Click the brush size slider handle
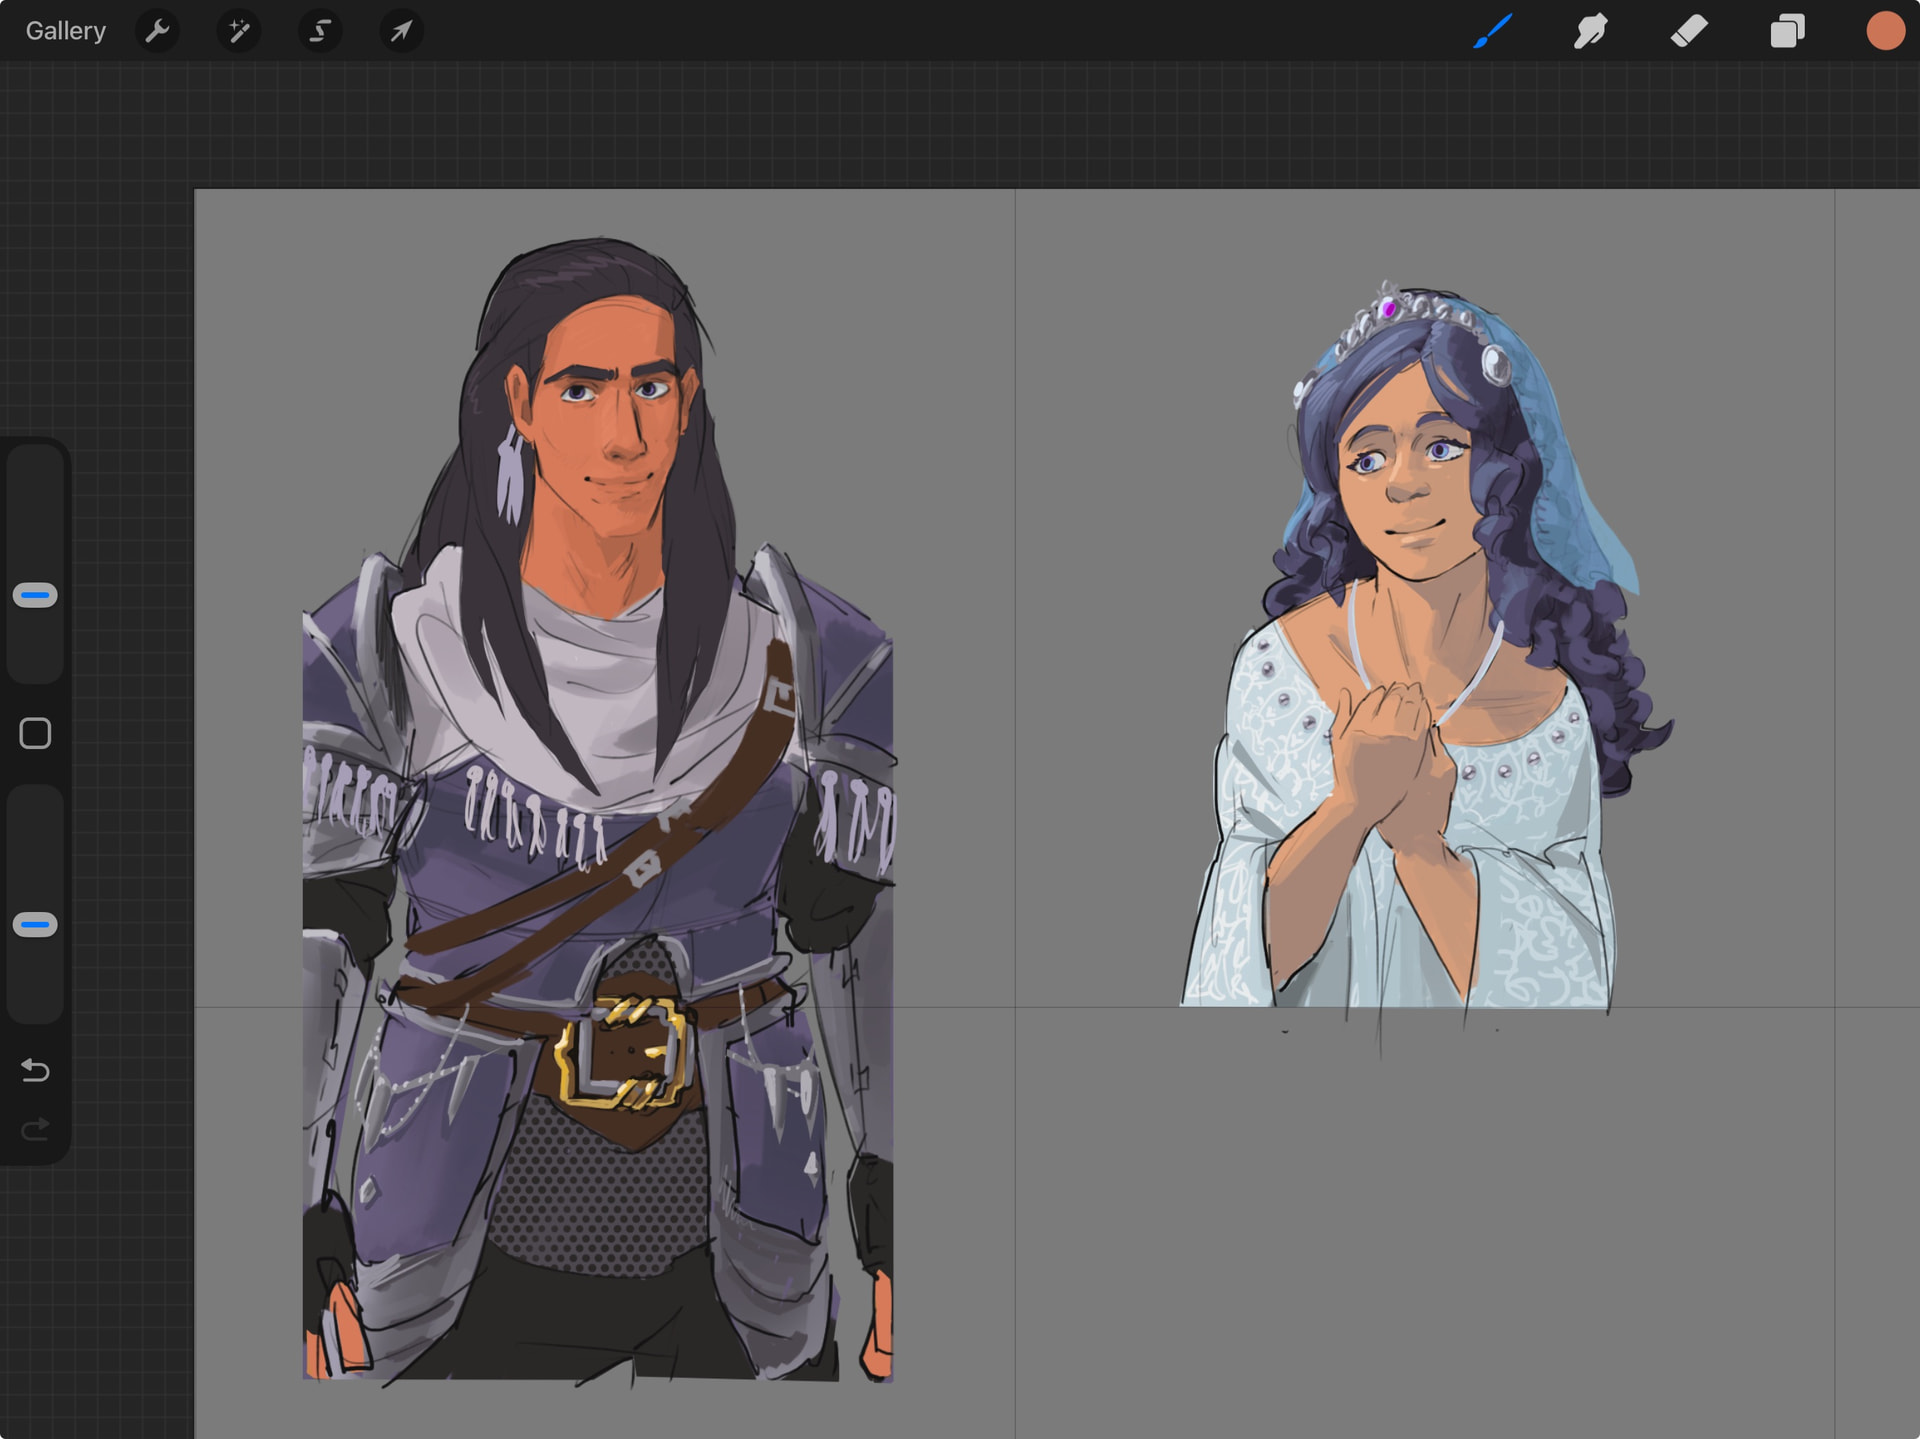 tap(35, 596)
